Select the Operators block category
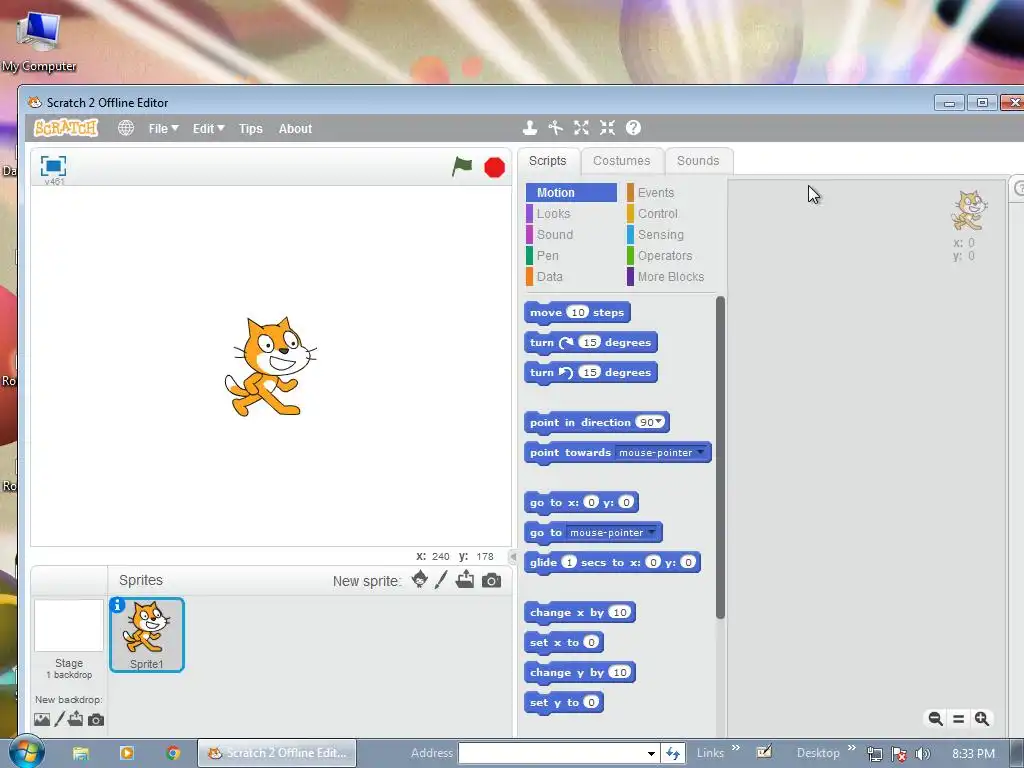Screen dimensions: 1024x768 pos(664,255)
